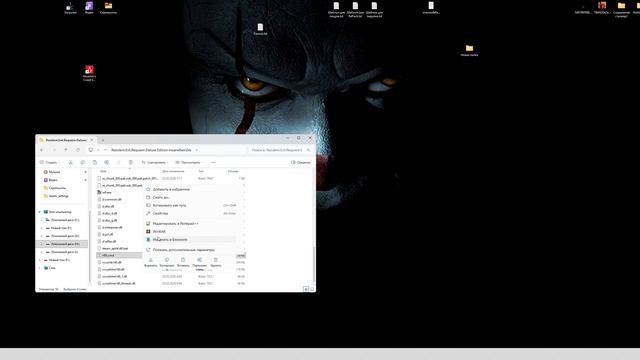Switch to details view icon in status bar
Screen dimensions: 640x360
(x=306, y=289)
